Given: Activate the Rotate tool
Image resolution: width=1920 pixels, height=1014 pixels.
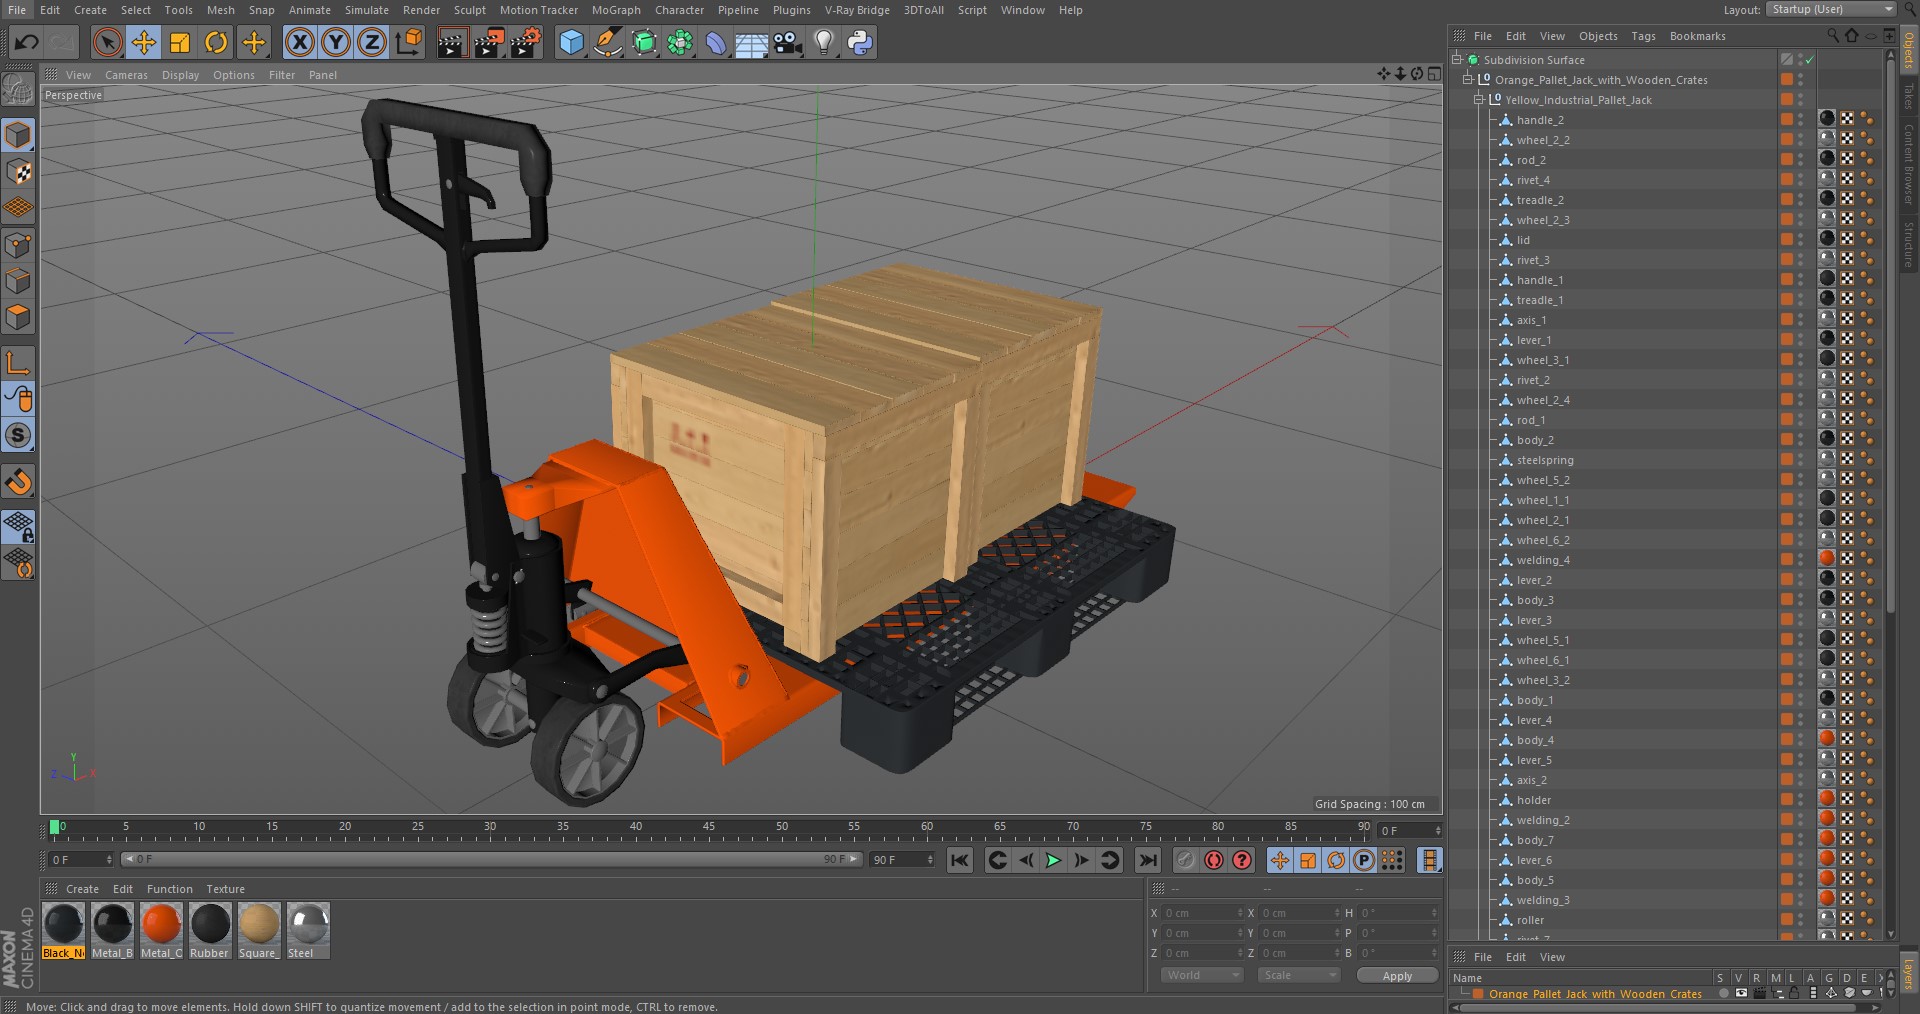Looking at the screenshot, I should [x=216, y=42].
